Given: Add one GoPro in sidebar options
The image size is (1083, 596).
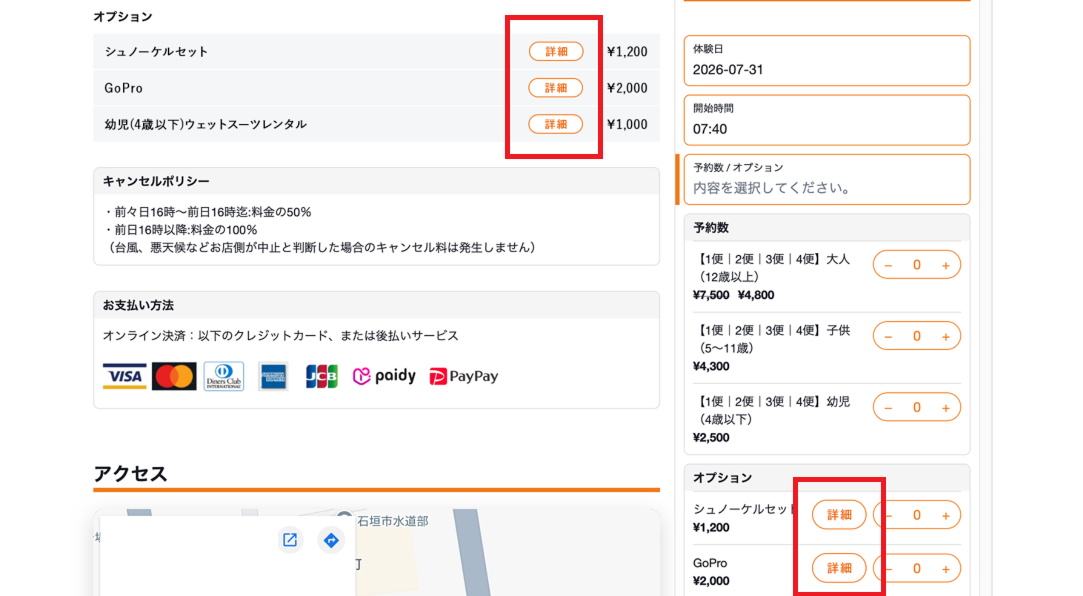Looking at the screenshot, I should (946, 568).
